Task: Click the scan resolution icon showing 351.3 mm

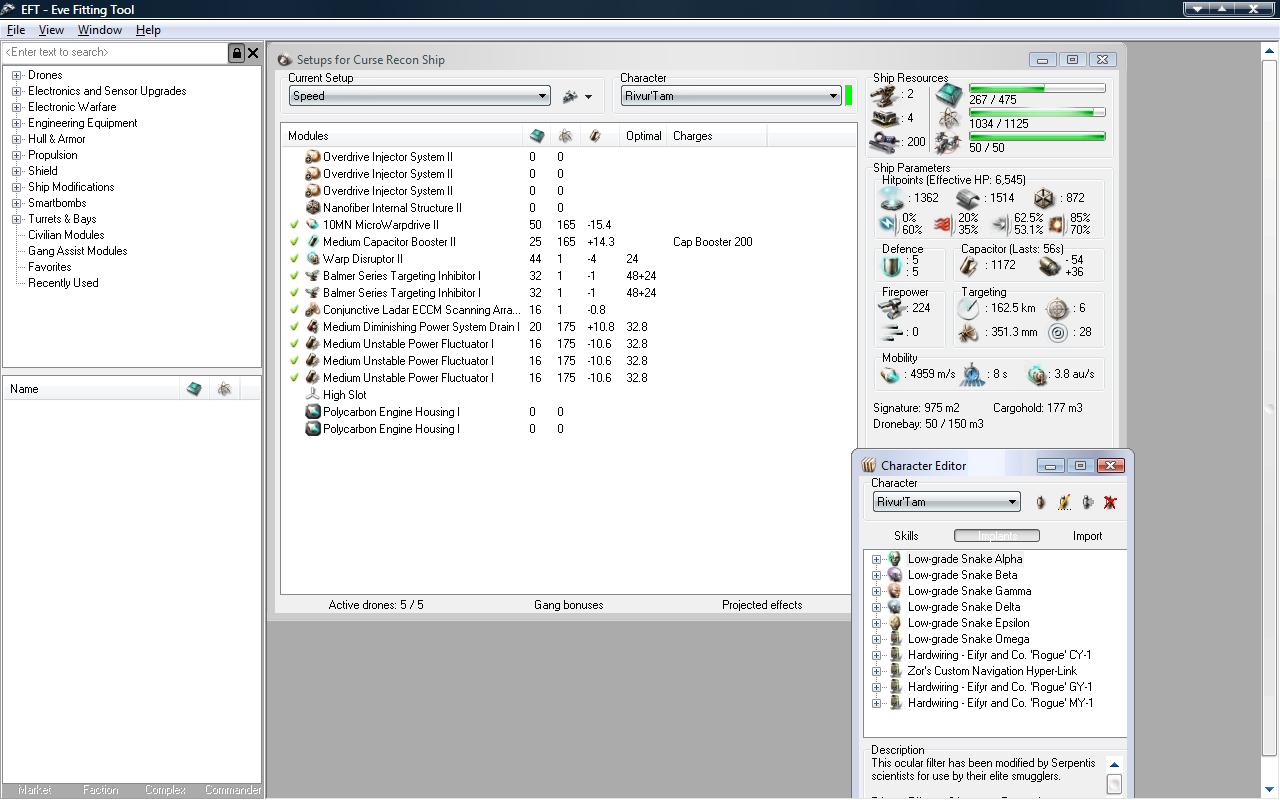Action: (x=968, y=332)
